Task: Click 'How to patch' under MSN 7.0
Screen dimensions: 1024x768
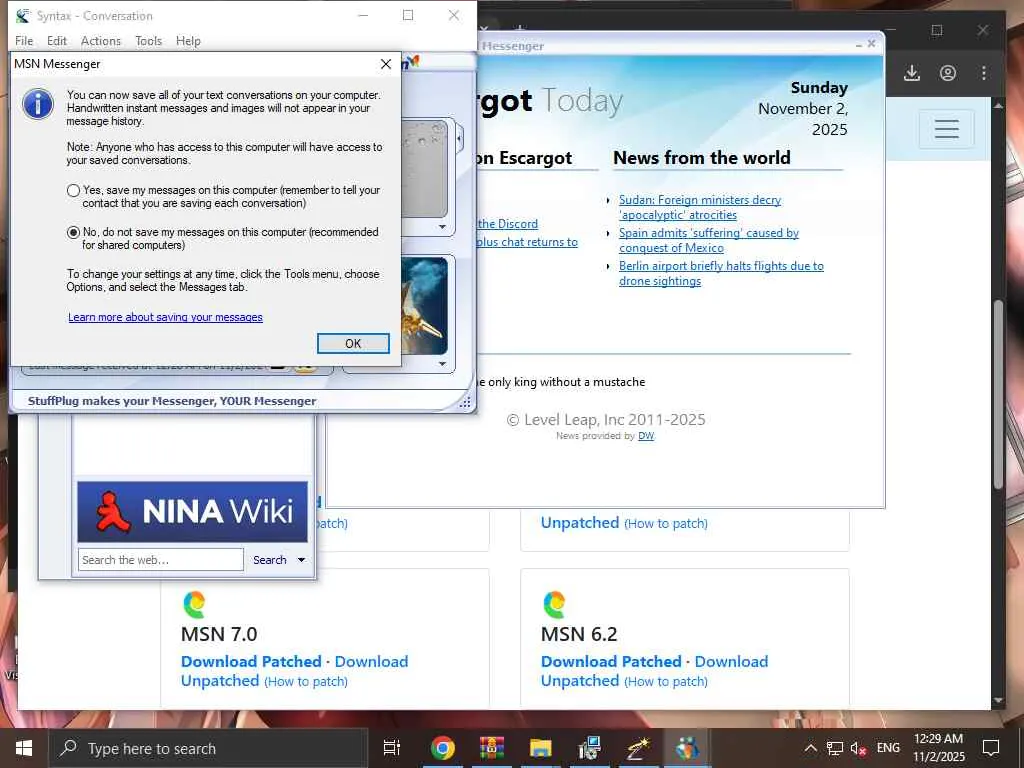Action: pos(306,682)
